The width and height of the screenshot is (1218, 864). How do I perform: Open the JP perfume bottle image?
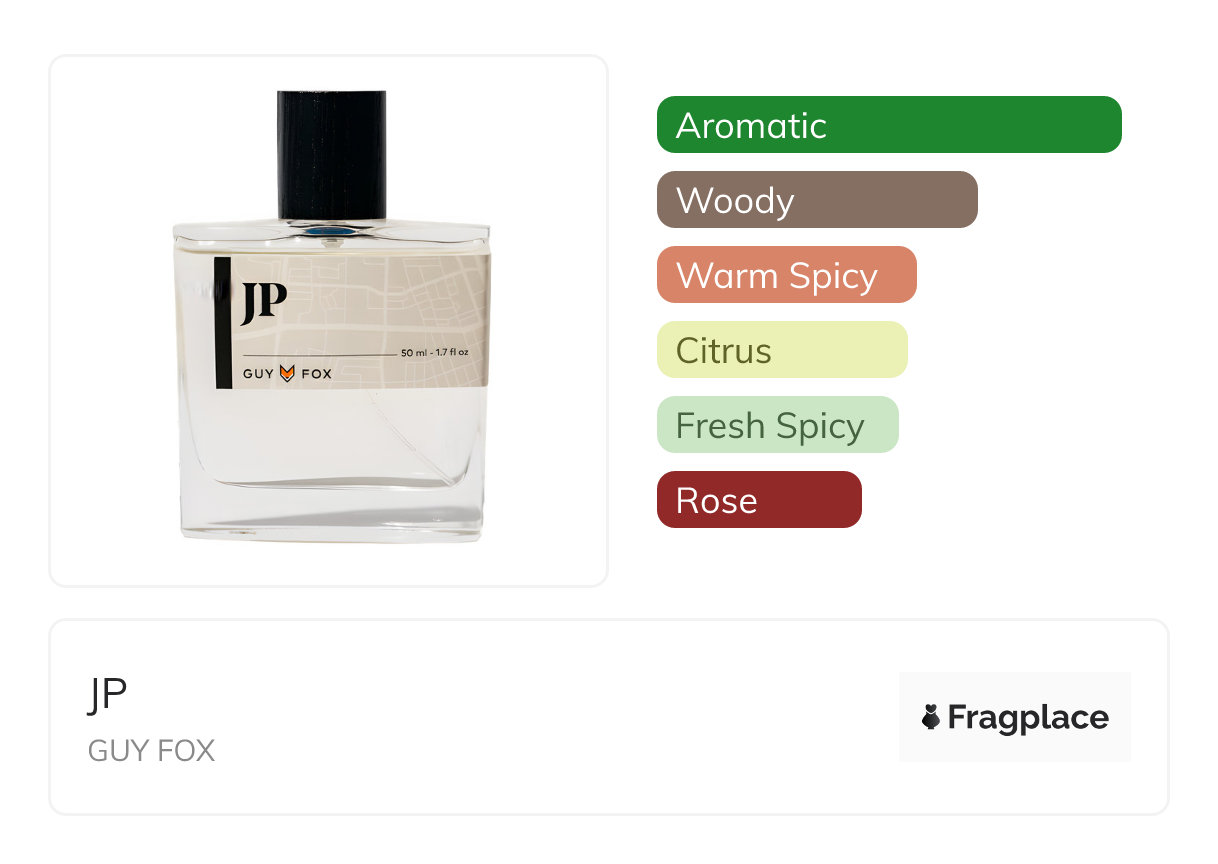tap(331, 316)
